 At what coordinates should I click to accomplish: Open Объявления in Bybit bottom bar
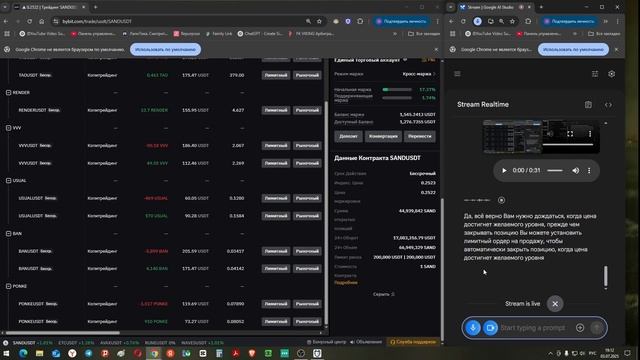[x=366, y=342]
